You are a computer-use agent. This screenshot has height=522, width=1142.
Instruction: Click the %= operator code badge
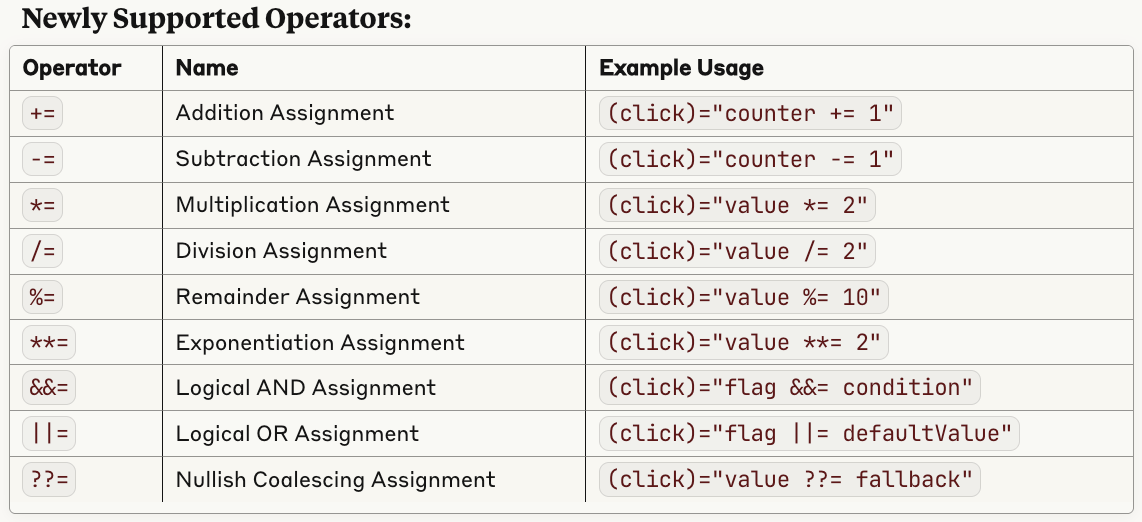43,297
